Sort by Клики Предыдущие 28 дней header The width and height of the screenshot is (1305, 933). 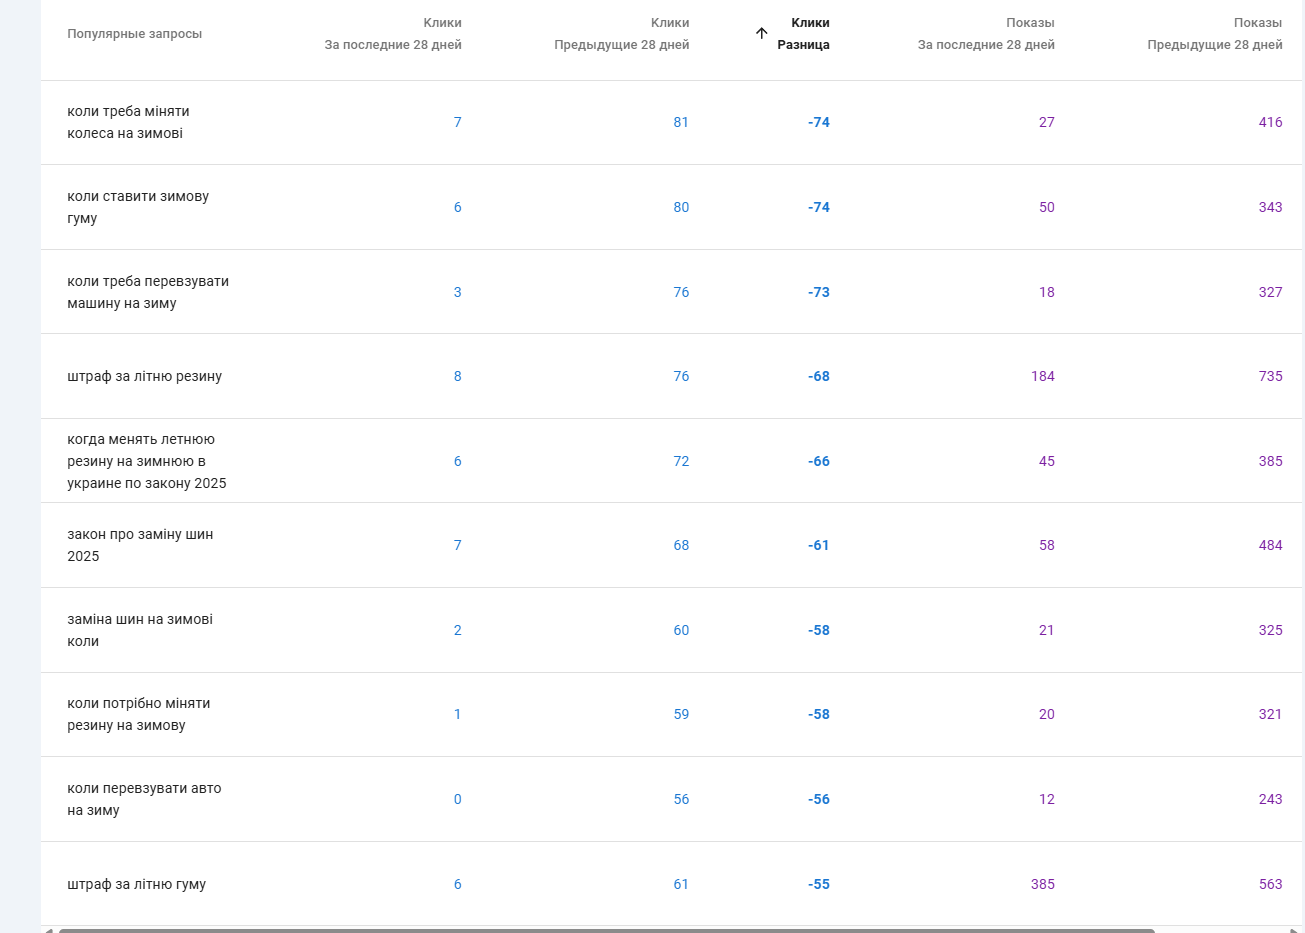click(x=621, y=34)
